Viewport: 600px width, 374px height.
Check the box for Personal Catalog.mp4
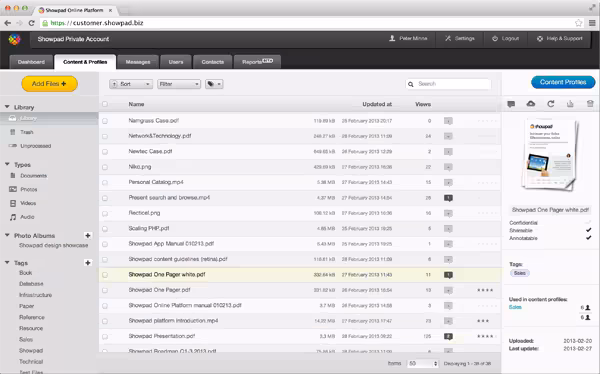click(105, 183)
